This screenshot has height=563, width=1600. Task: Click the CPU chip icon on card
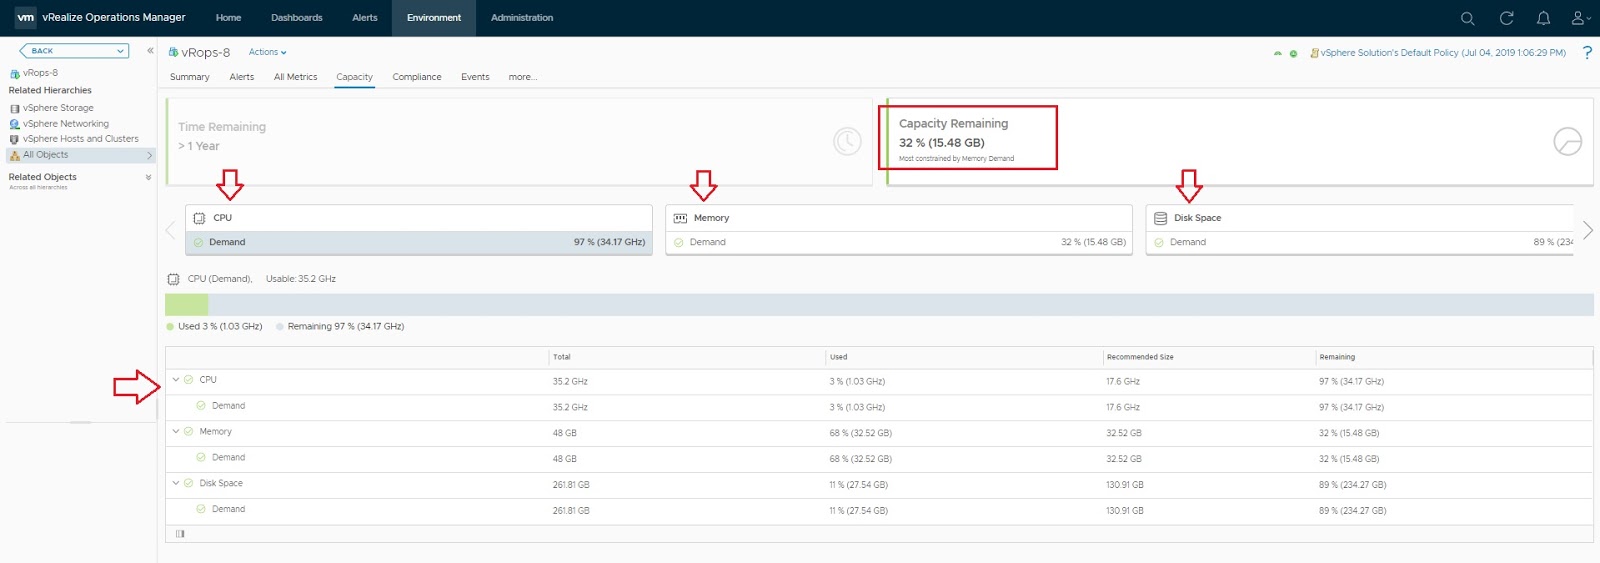tap(199, 218)
